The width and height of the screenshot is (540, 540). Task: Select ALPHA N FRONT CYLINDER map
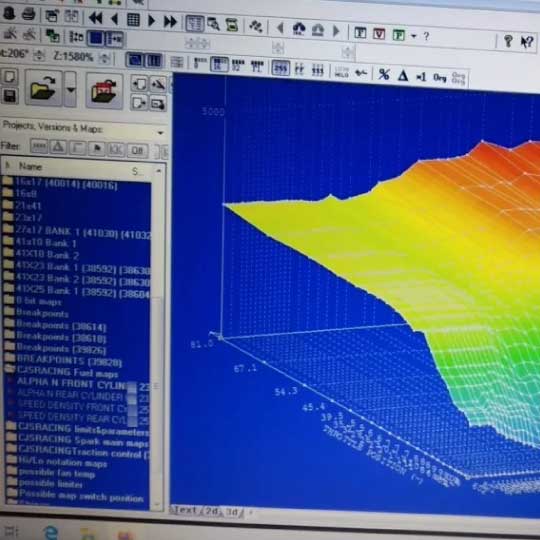coord(71,384)
